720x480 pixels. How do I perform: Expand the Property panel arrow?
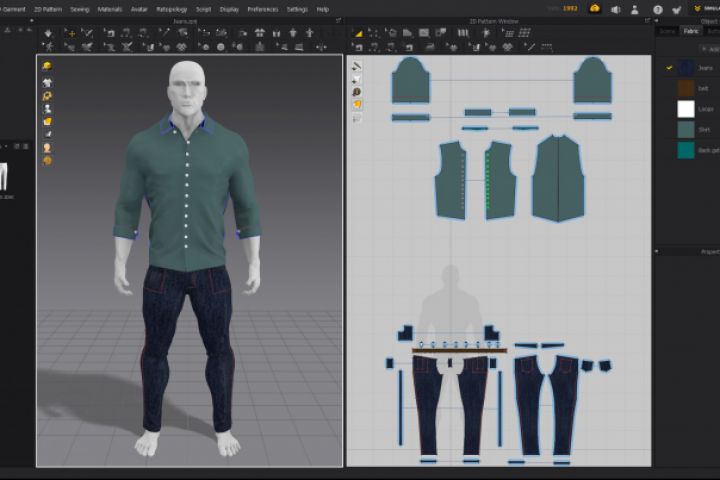point(655,252)
